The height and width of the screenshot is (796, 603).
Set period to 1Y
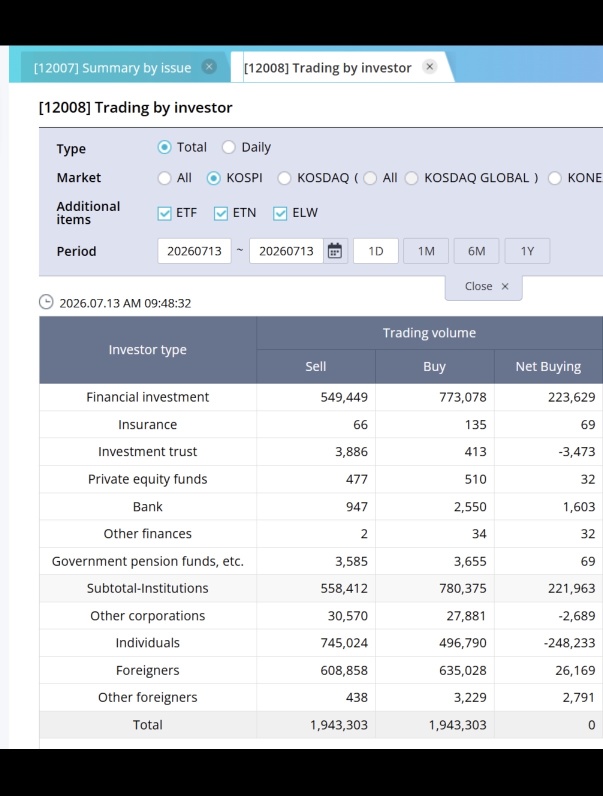[x=527, y=251]
